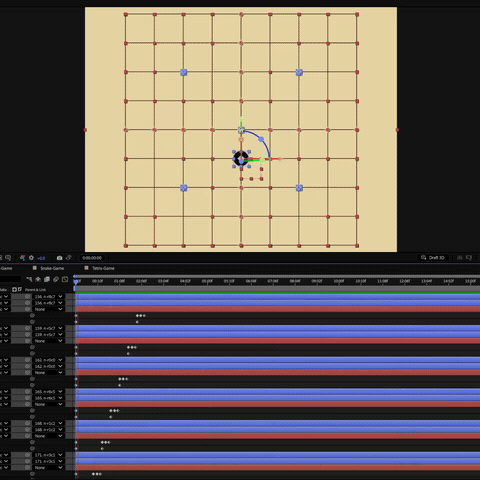Click the top-left blue square marker on the grid
480x480 pixels.
point(184,72)
